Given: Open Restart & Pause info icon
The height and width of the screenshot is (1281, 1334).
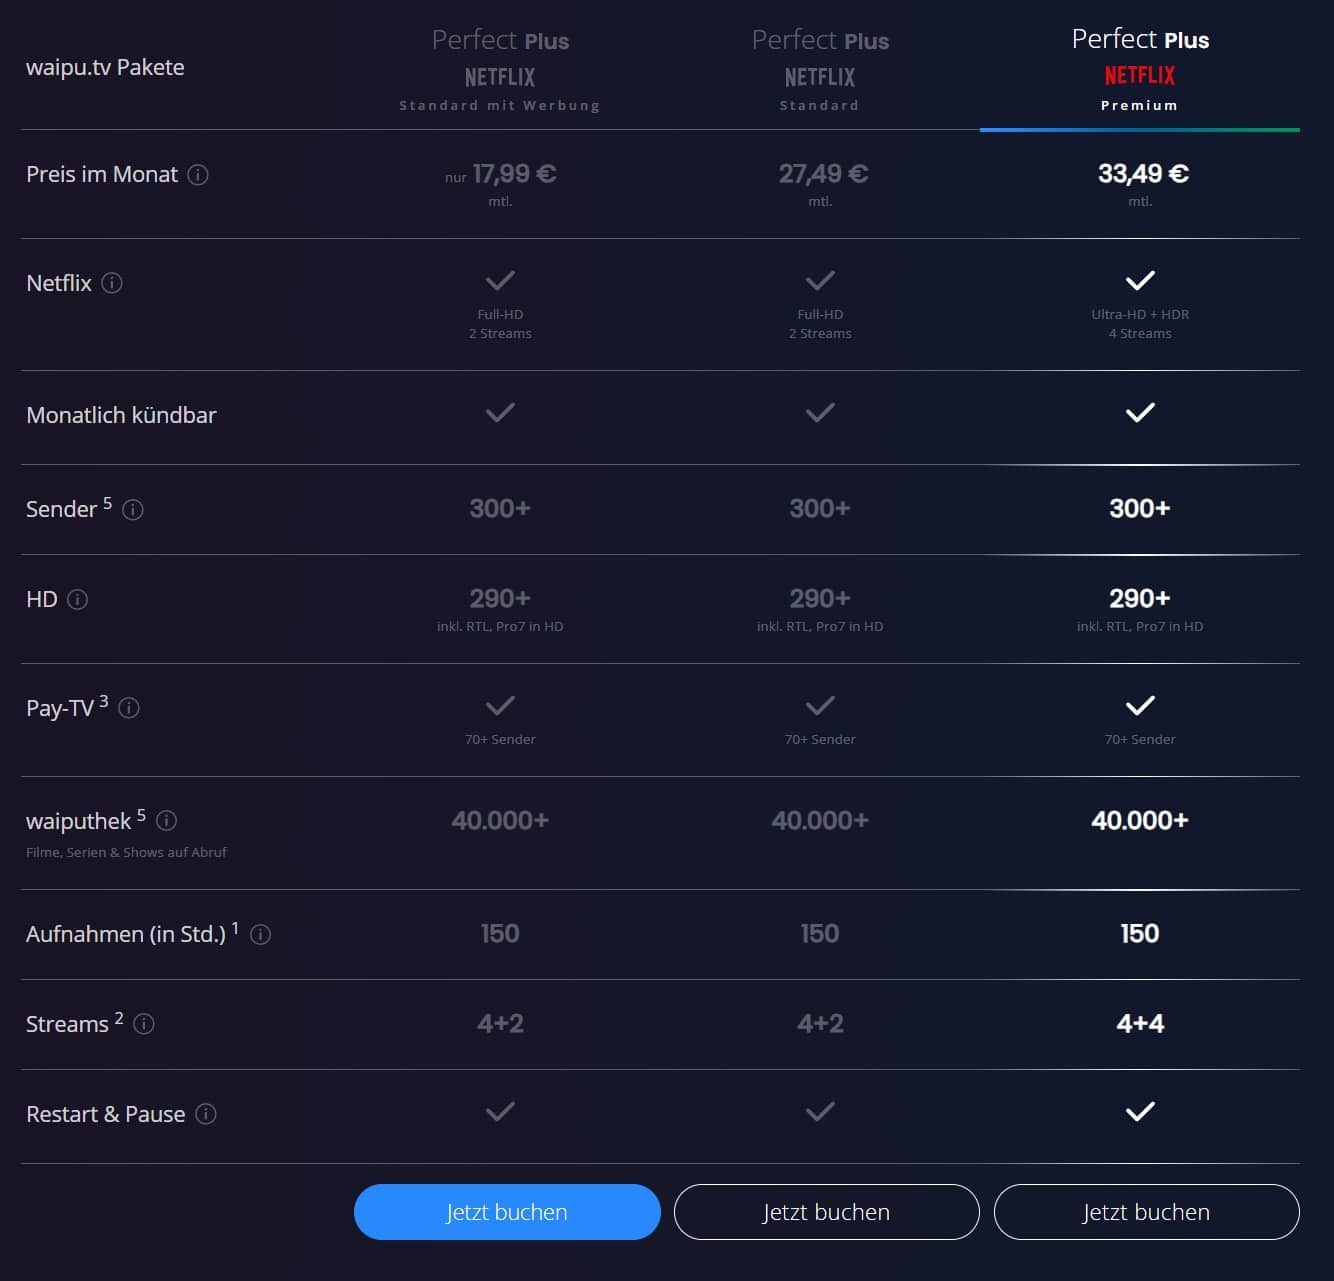Looking at the screenshot, I should (x=206, y=1114).
